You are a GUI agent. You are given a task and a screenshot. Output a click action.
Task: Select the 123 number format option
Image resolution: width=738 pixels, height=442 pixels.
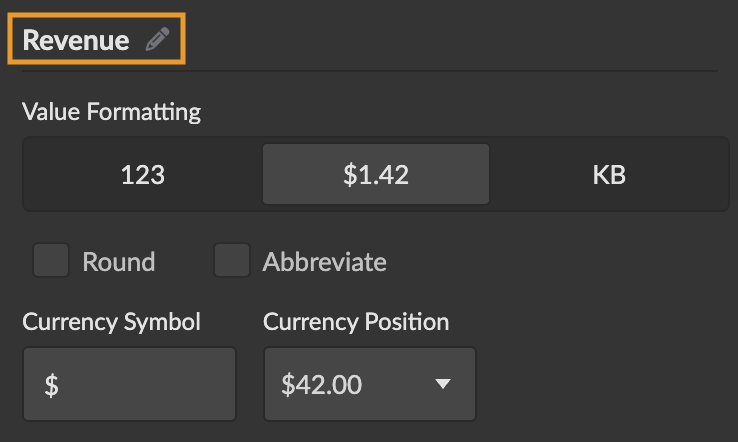pos(142,175)
